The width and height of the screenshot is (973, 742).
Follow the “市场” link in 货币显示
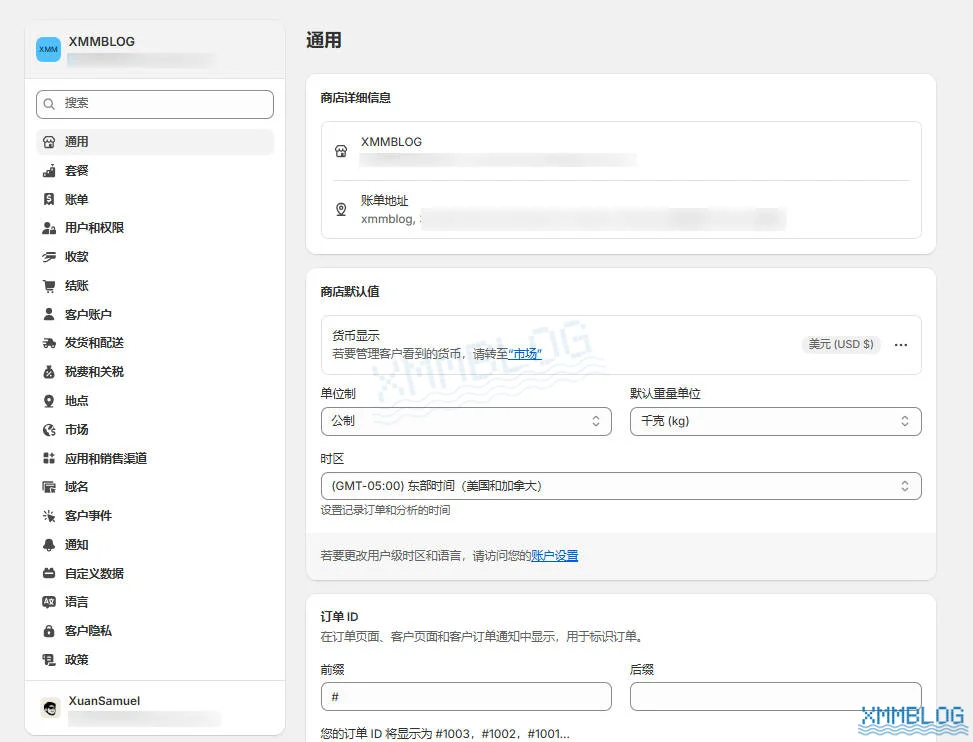[x=525, y=354]
